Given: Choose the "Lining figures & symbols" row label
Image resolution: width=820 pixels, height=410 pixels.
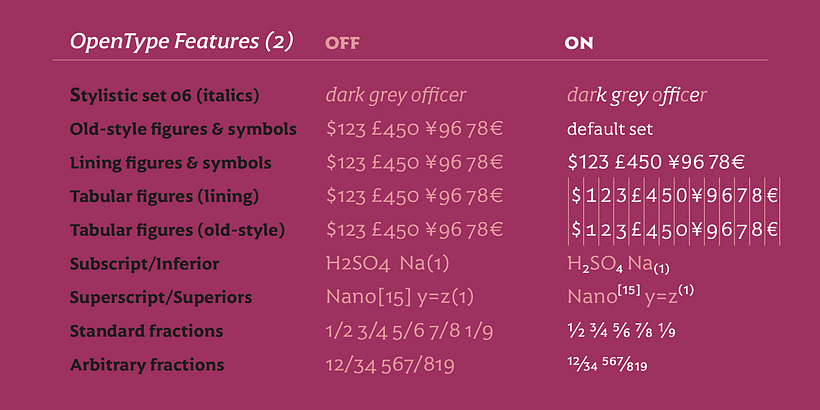Looking at the screenshot, I should pyautogui.click(x=171, y=162).
